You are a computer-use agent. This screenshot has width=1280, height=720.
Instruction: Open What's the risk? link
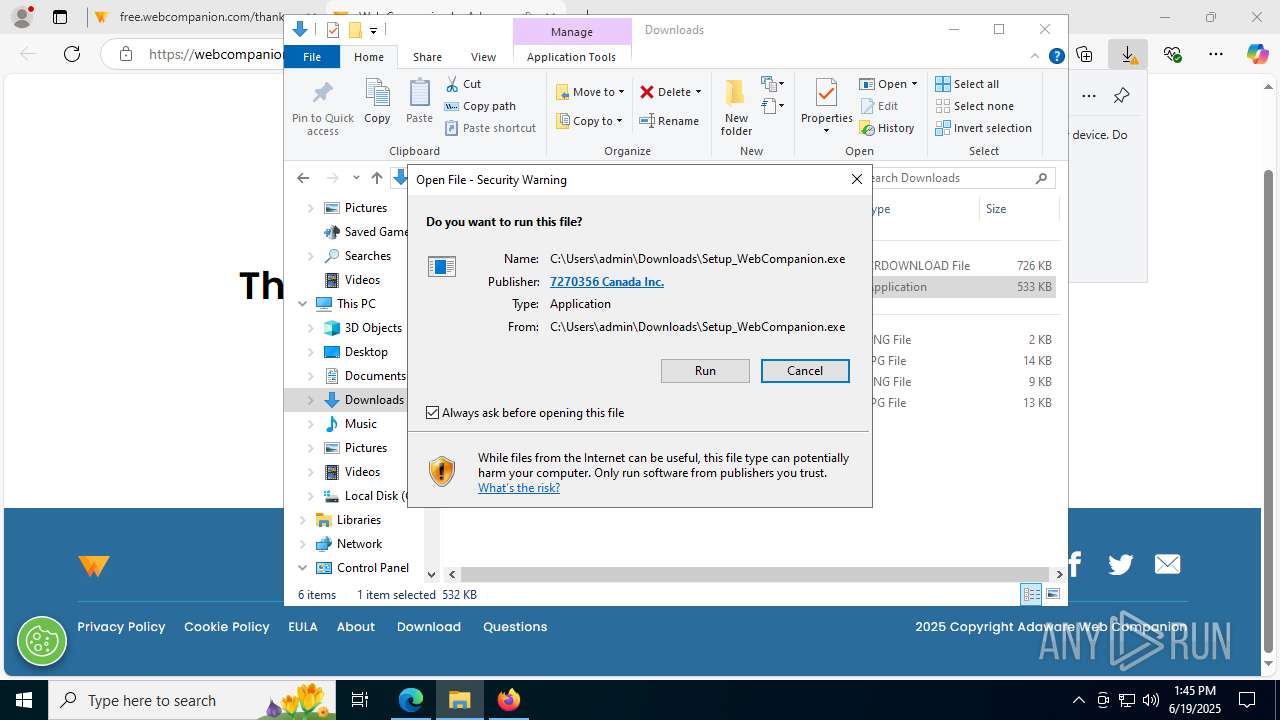point(519,488)
